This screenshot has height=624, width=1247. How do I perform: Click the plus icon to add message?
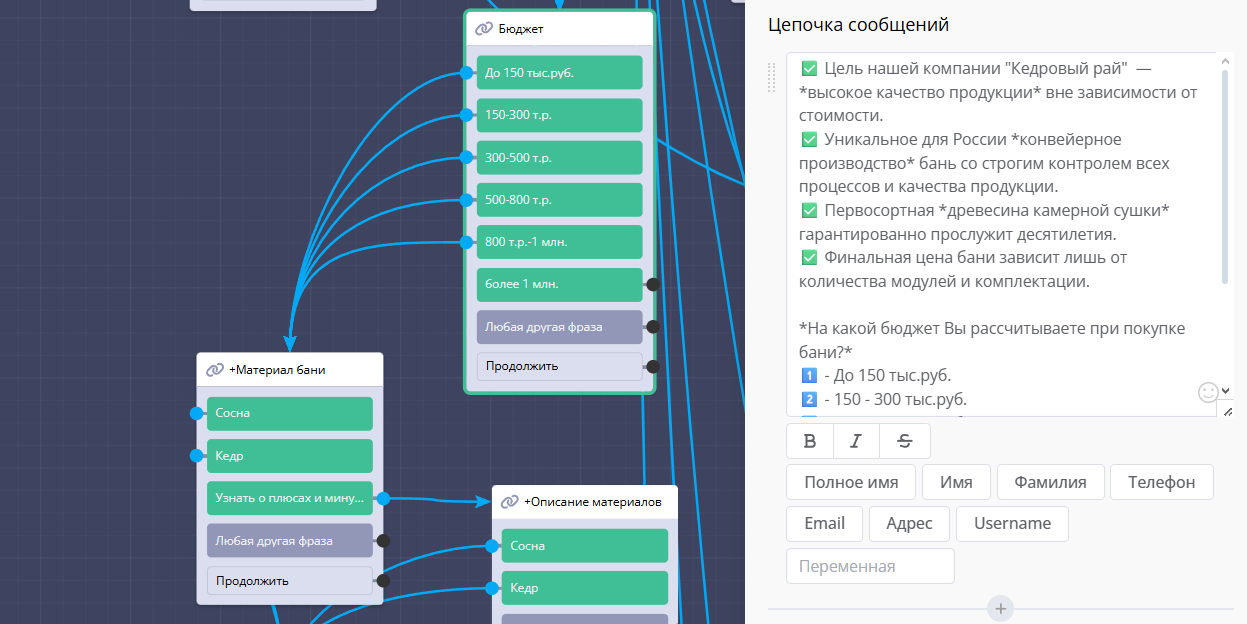[1000, 608]
